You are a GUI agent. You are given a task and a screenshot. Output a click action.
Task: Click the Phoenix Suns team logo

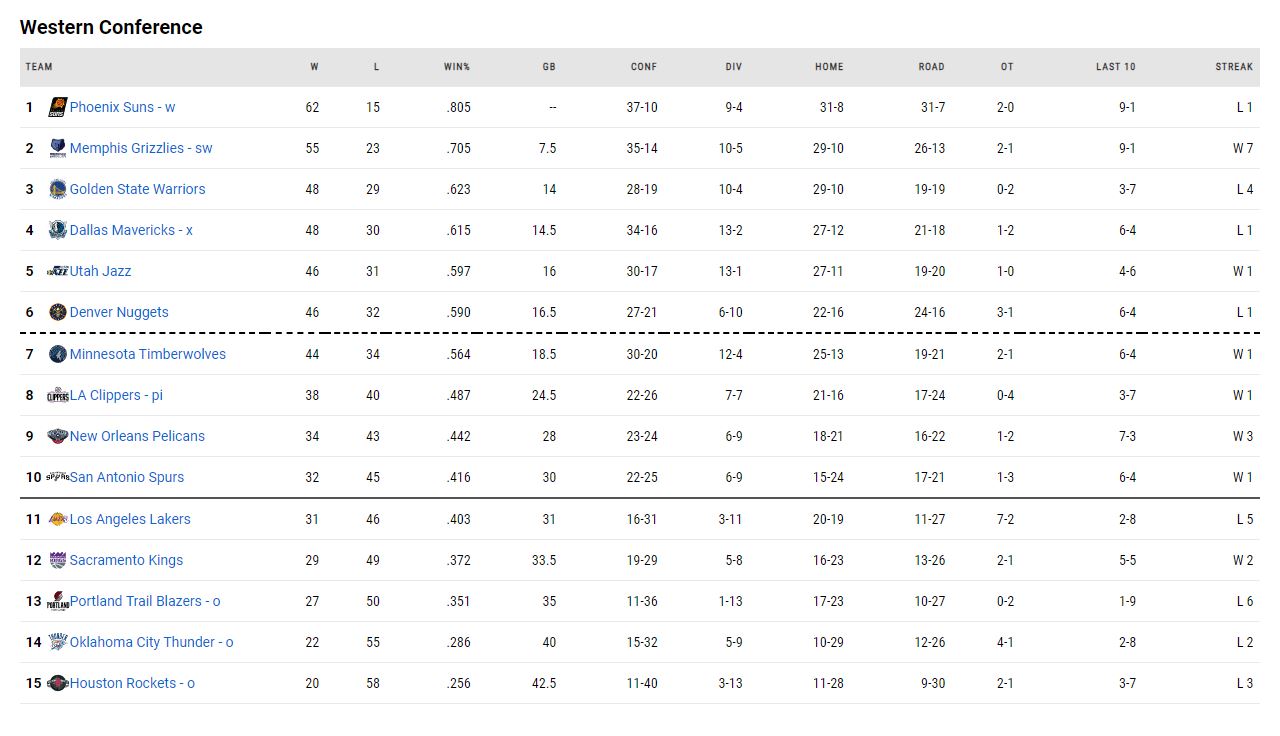(58, 107)
